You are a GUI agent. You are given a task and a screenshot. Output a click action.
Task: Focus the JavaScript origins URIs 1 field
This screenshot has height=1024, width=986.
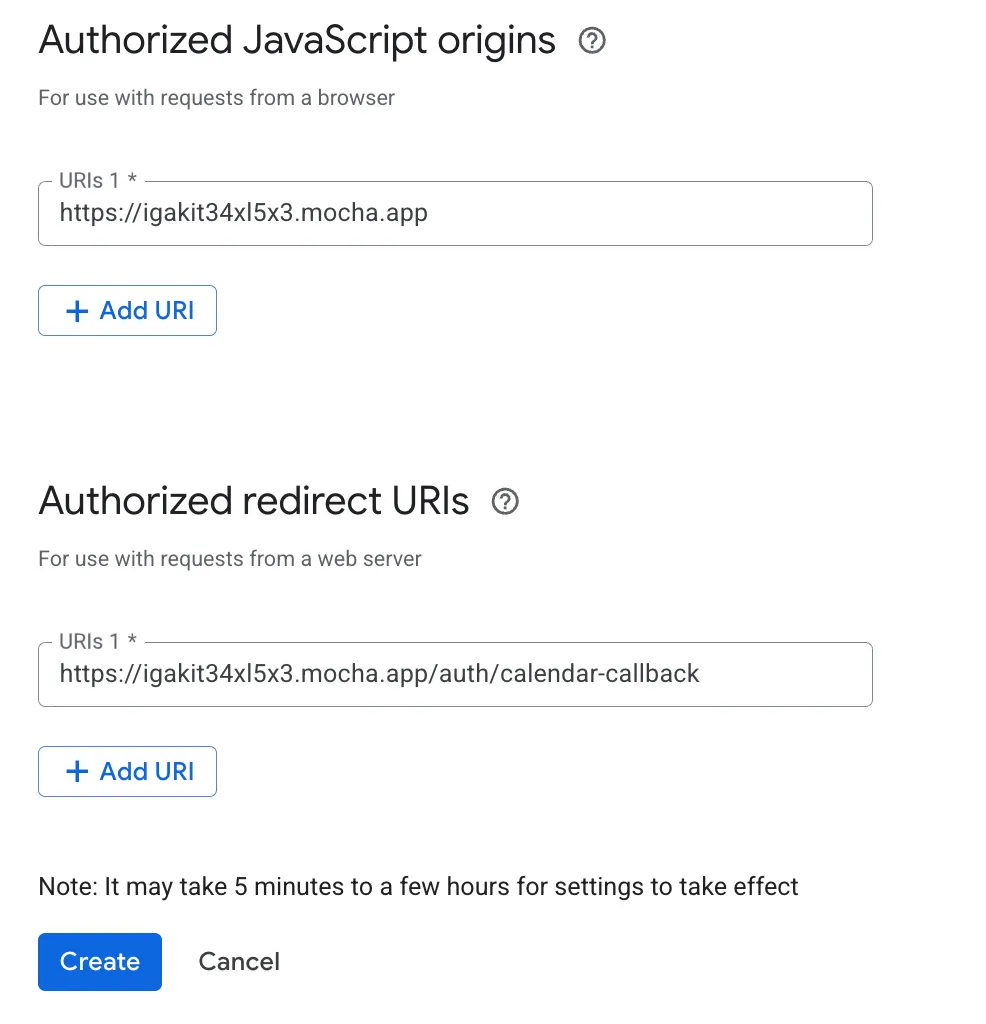click(x=455, y=212)
